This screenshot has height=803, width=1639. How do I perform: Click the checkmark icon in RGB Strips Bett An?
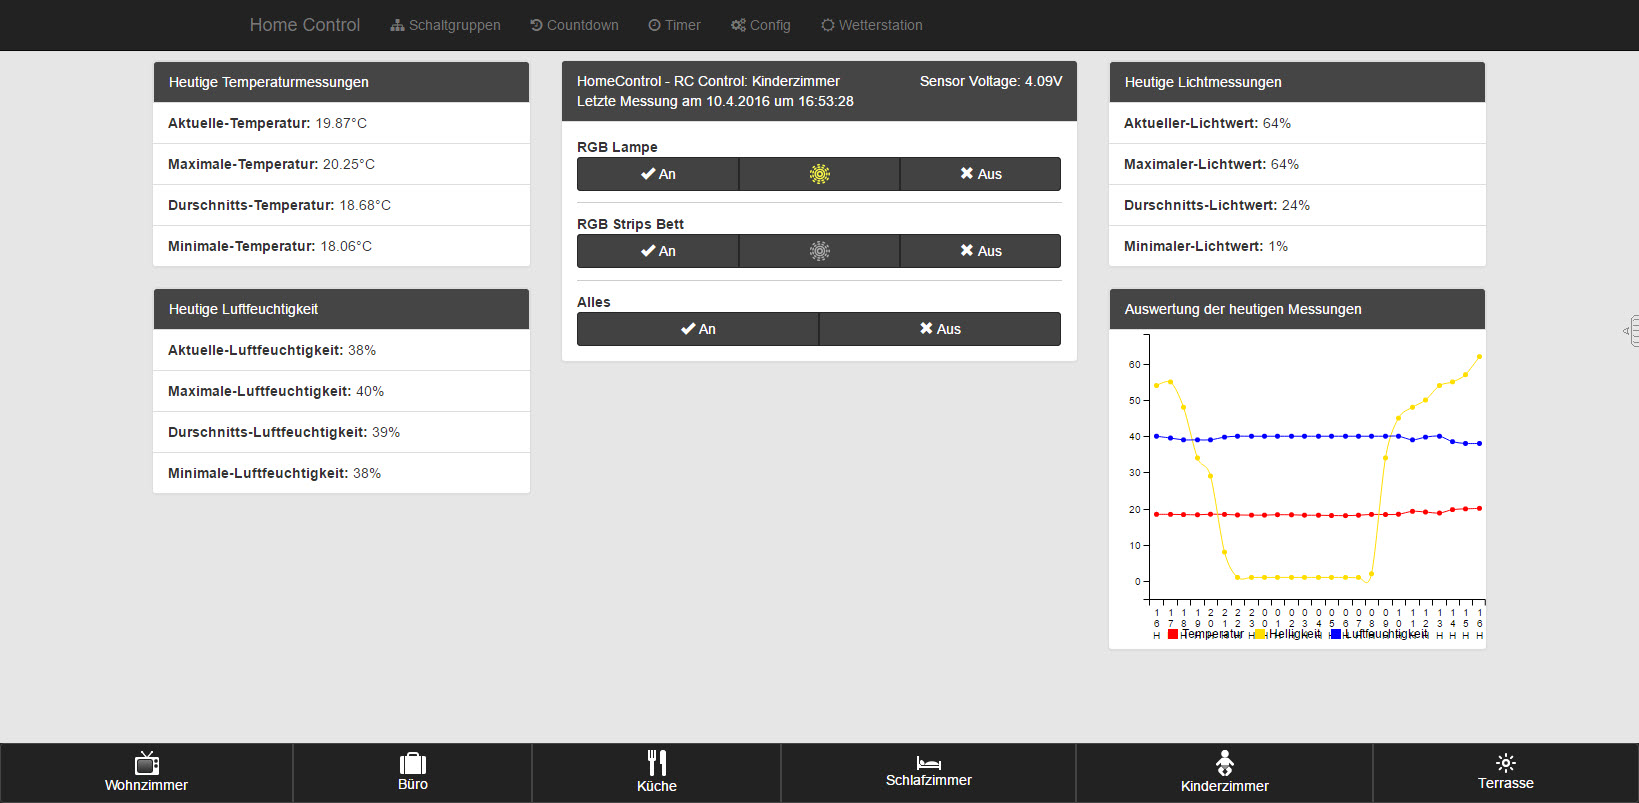[648, 251]
